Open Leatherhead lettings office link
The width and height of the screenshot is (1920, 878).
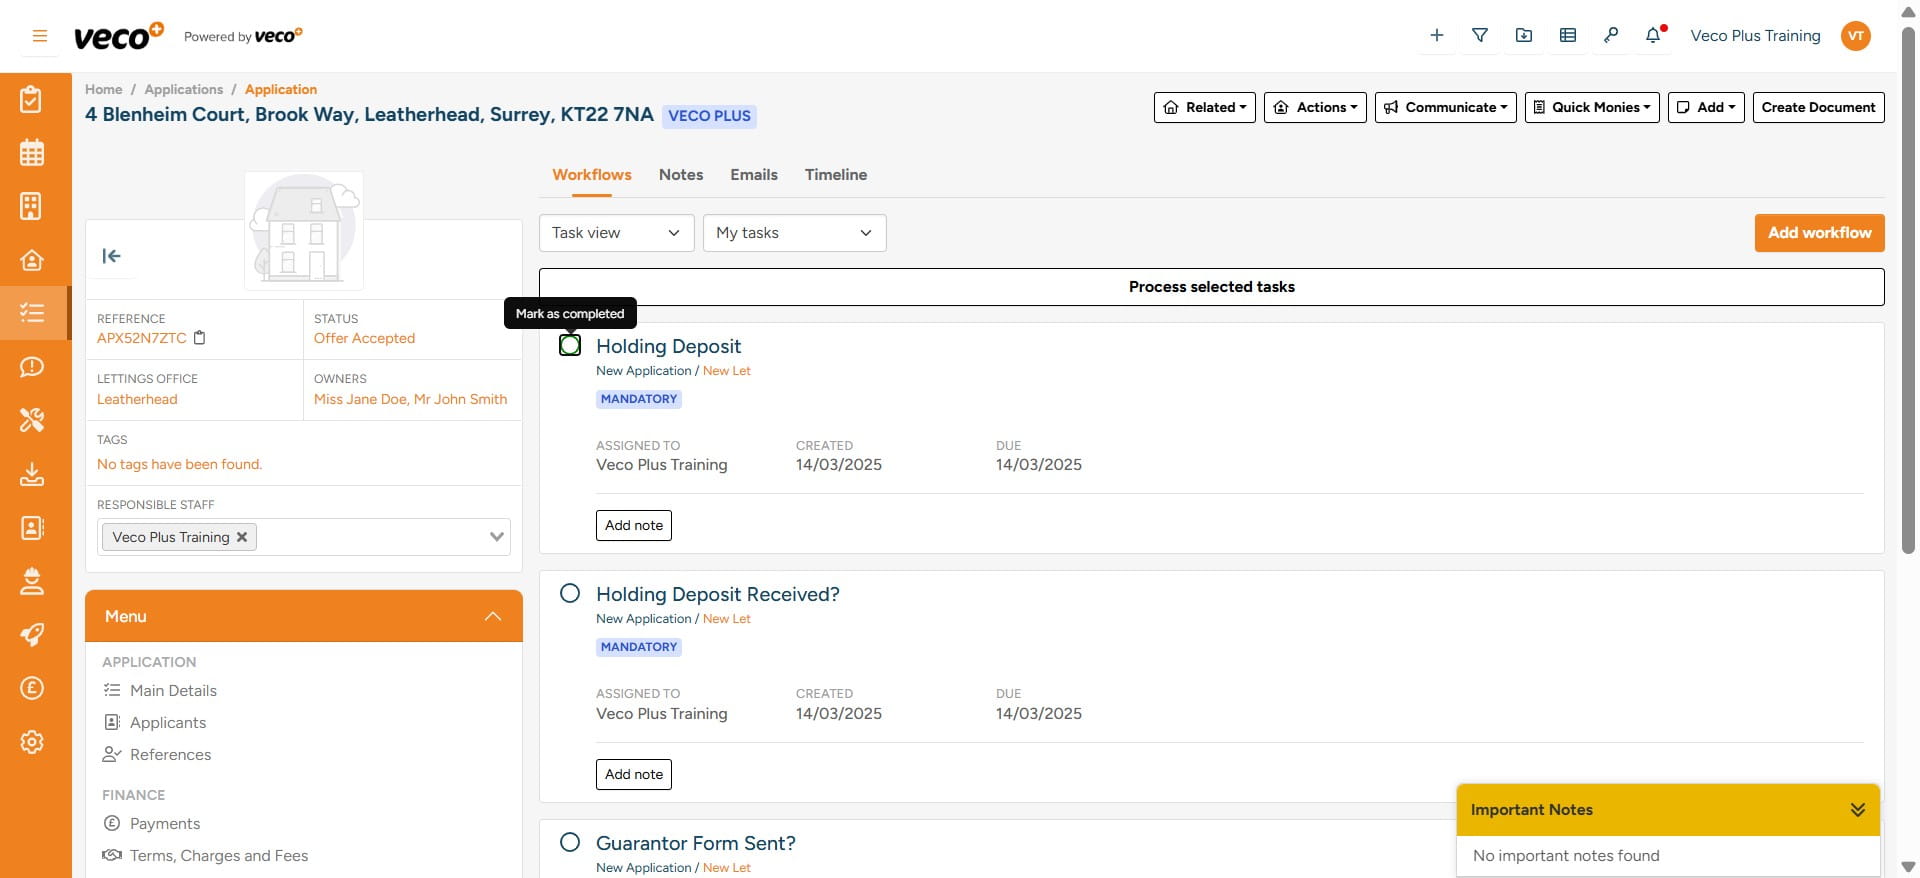[x=137, y=400]
